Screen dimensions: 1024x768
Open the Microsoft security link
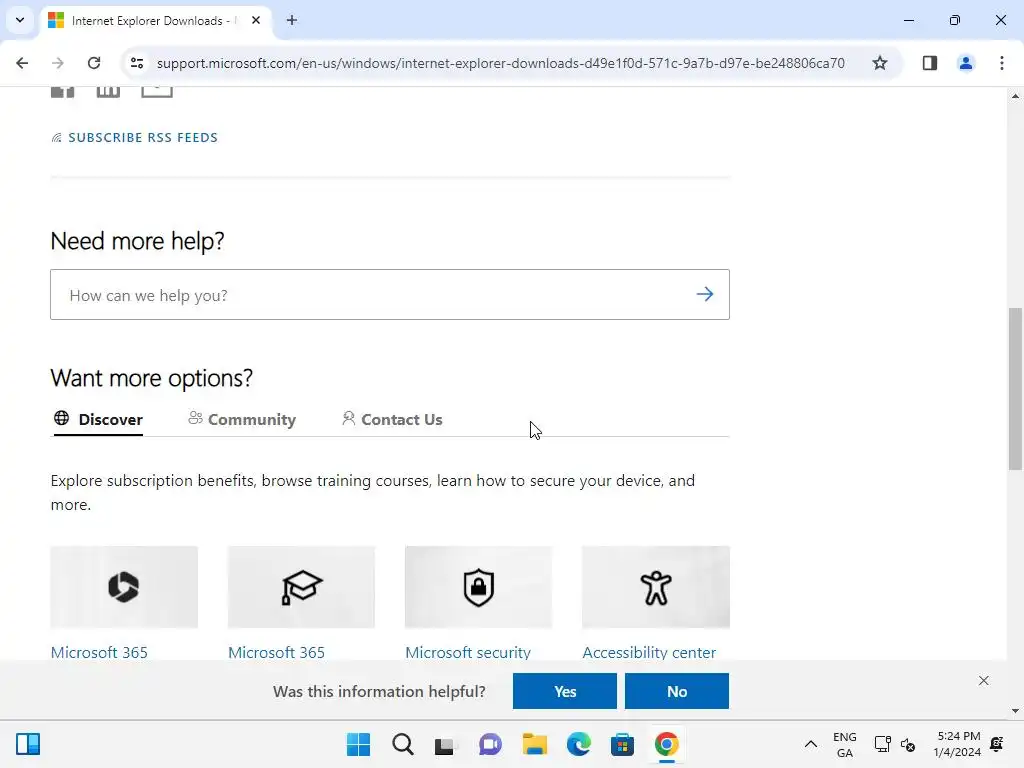(x=468, y=652)
